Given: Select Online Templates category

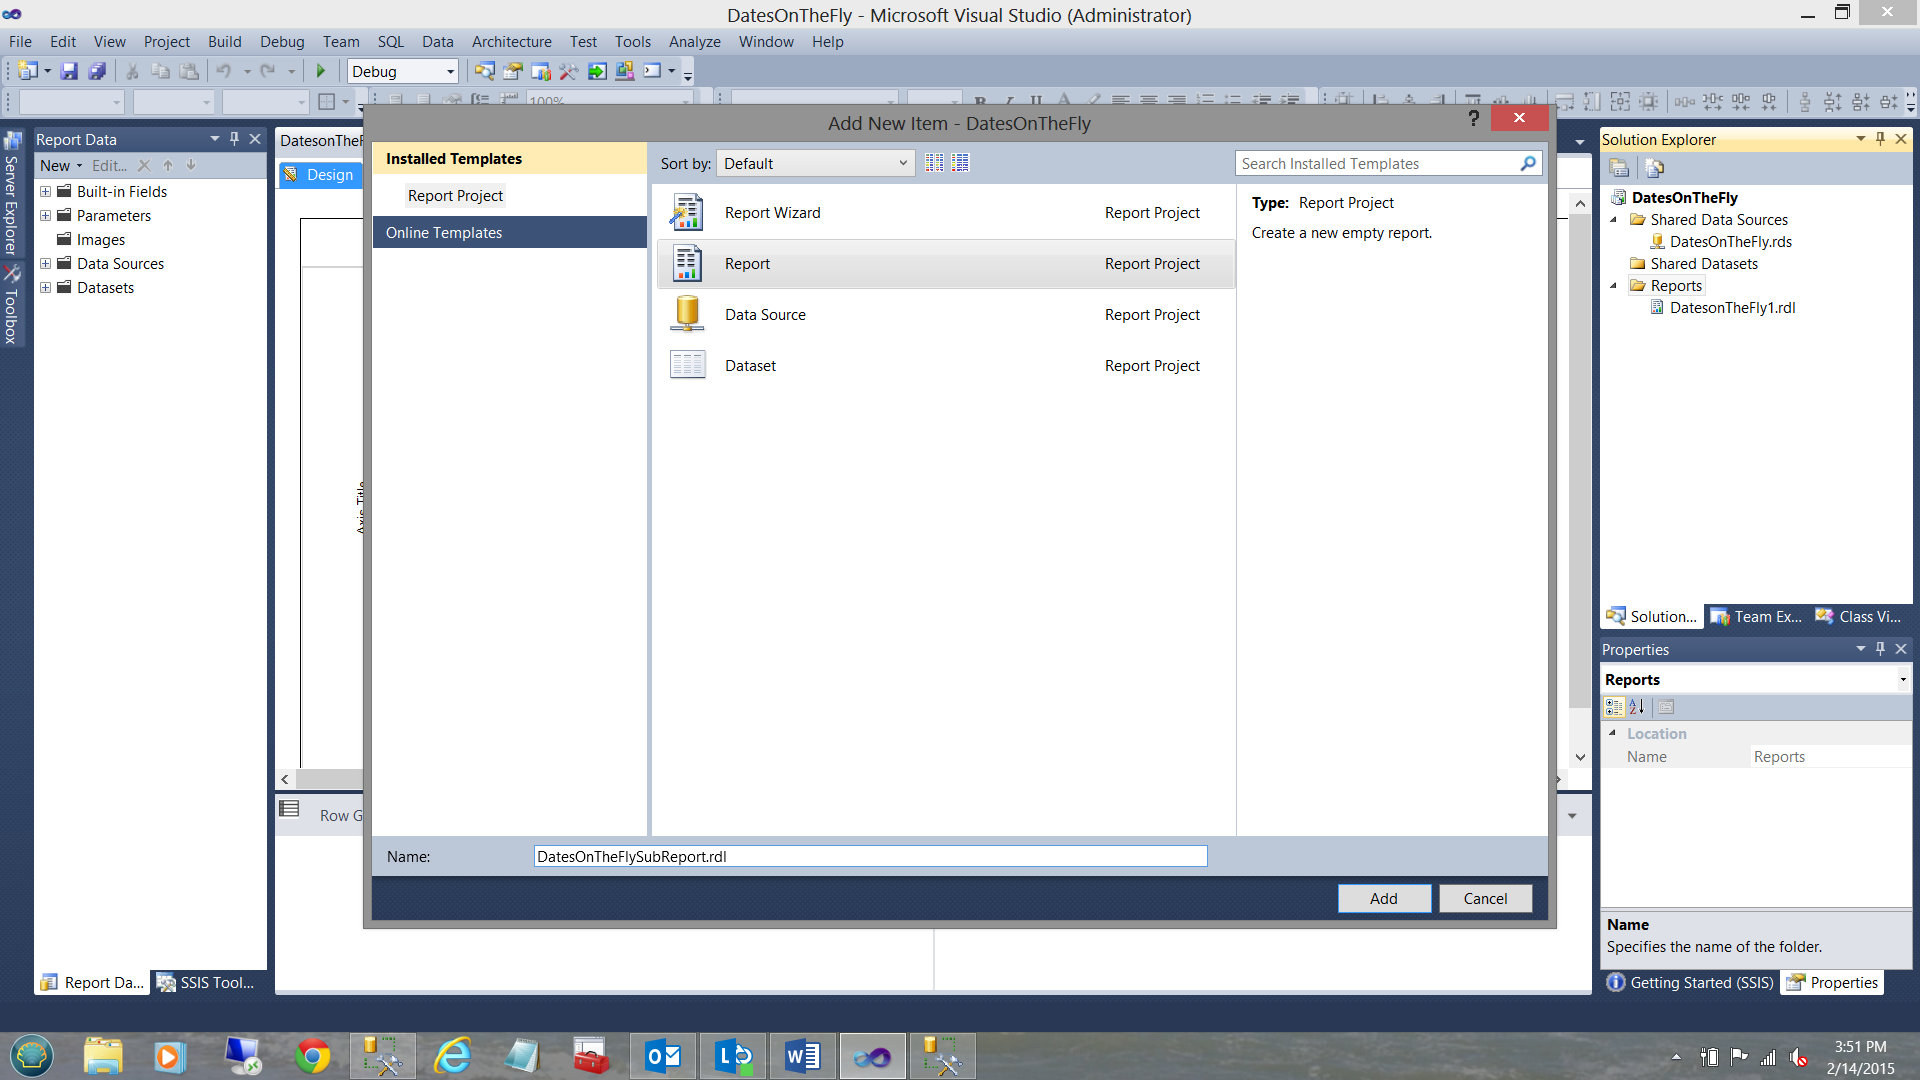Looking at the screenshot, I should pyautogui.click(x=444, y=232).
